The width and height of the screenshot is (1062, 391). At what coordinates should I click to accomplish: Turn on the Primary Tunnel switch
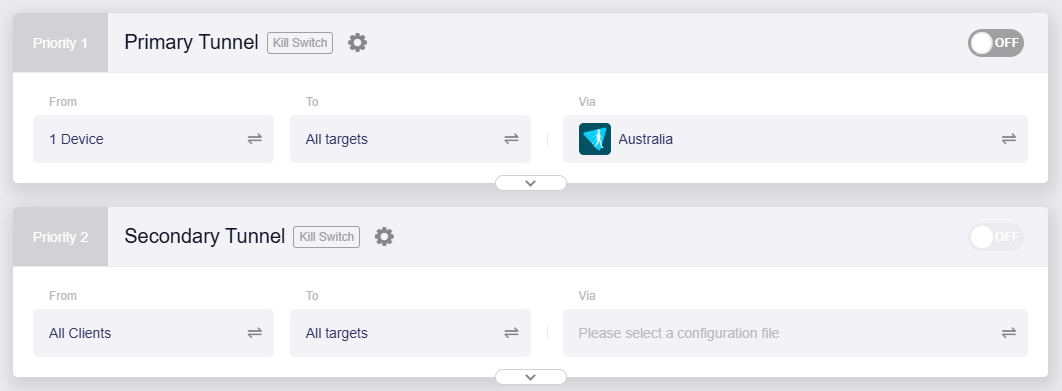[x=996, y=43]
